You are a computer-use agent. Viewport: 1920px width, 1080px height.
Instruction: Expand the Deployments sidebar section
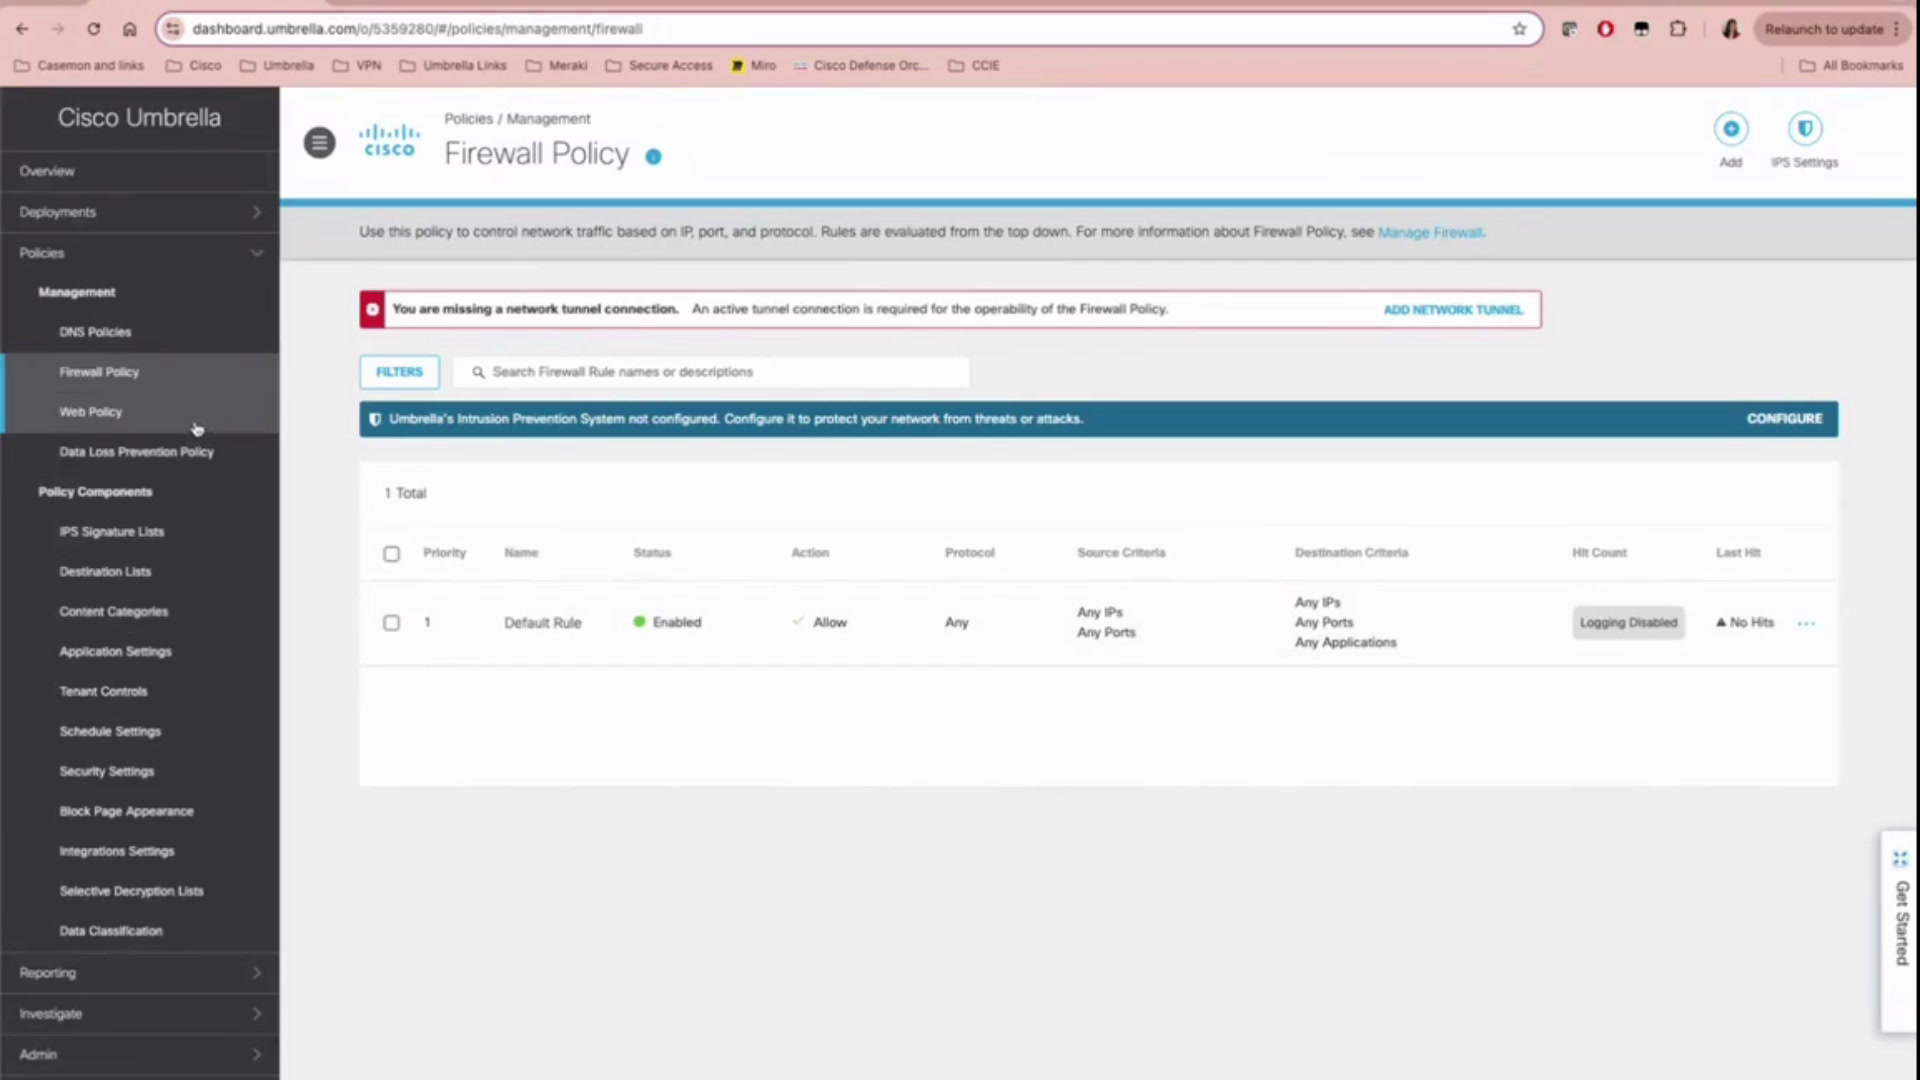[140, 212]
